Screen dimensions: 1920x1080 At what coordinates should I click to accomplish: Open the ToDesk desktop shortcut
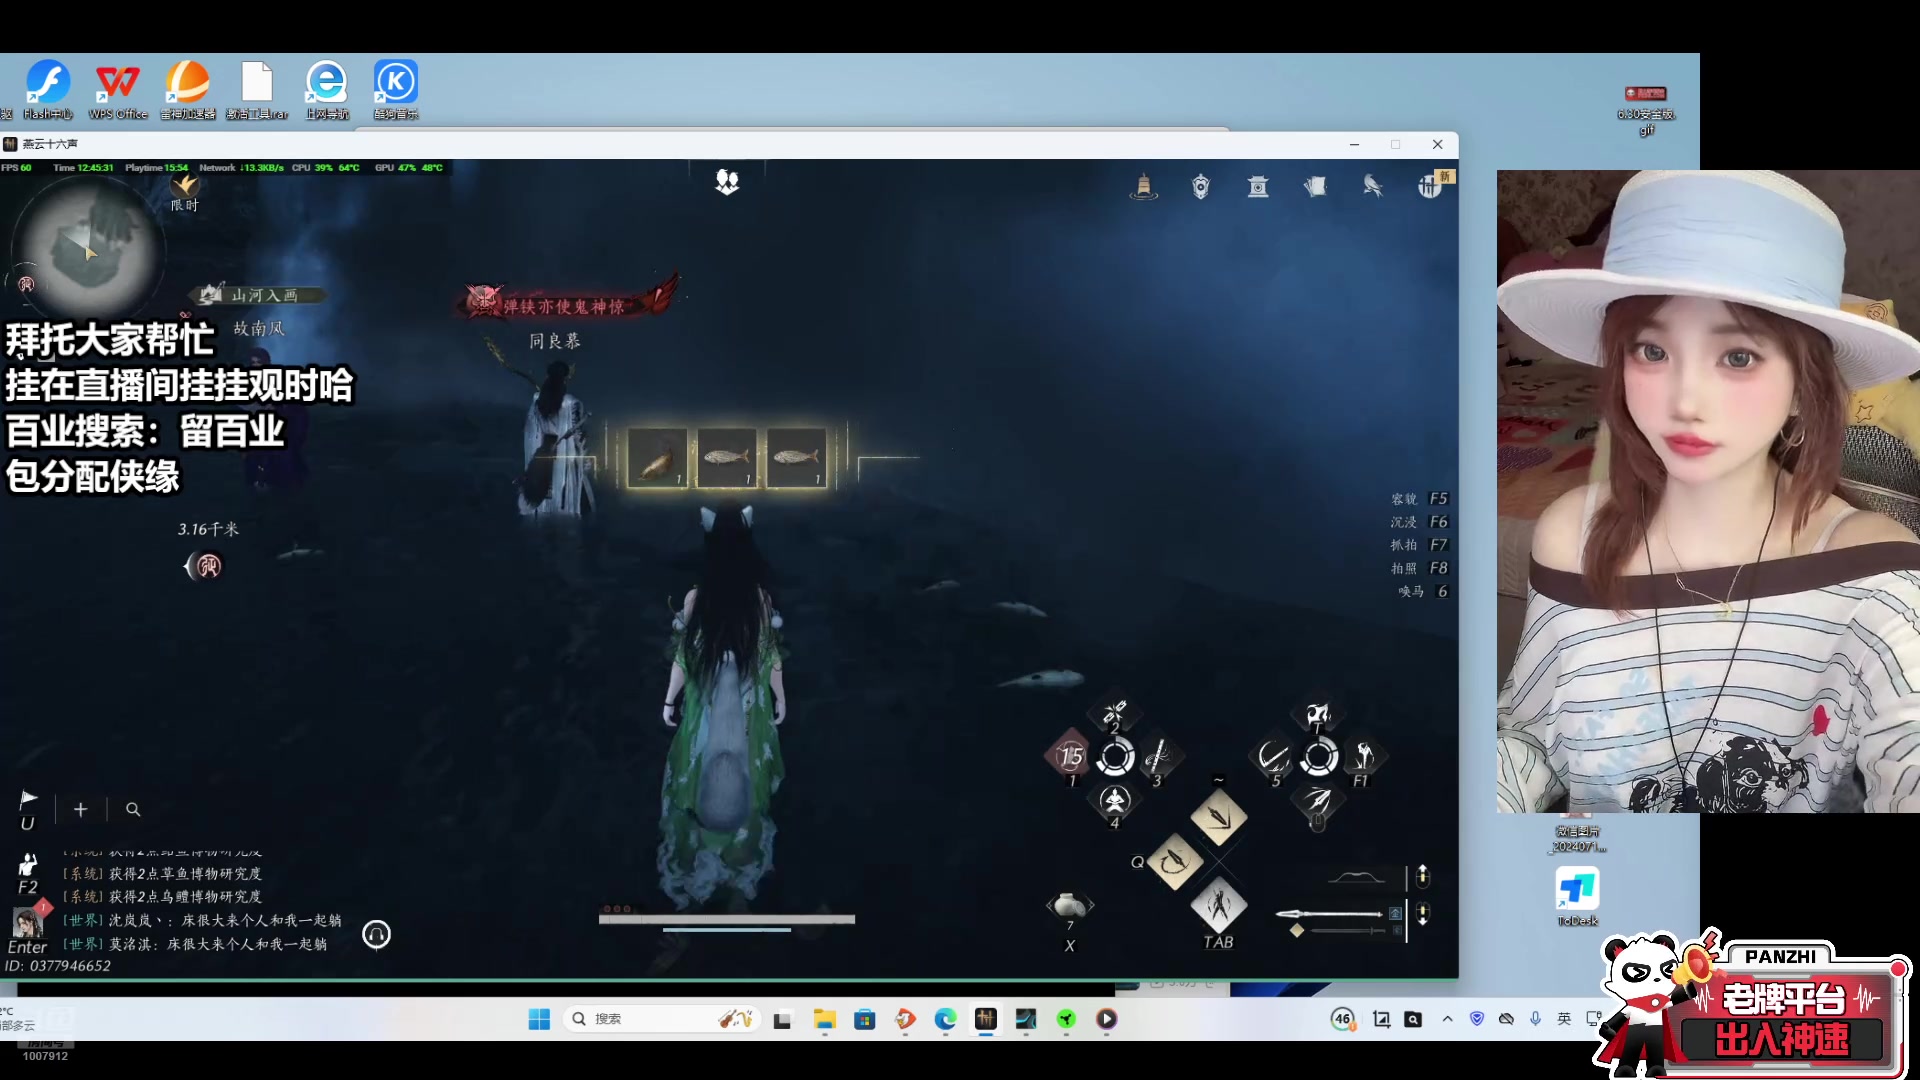tap(1577, 897)
